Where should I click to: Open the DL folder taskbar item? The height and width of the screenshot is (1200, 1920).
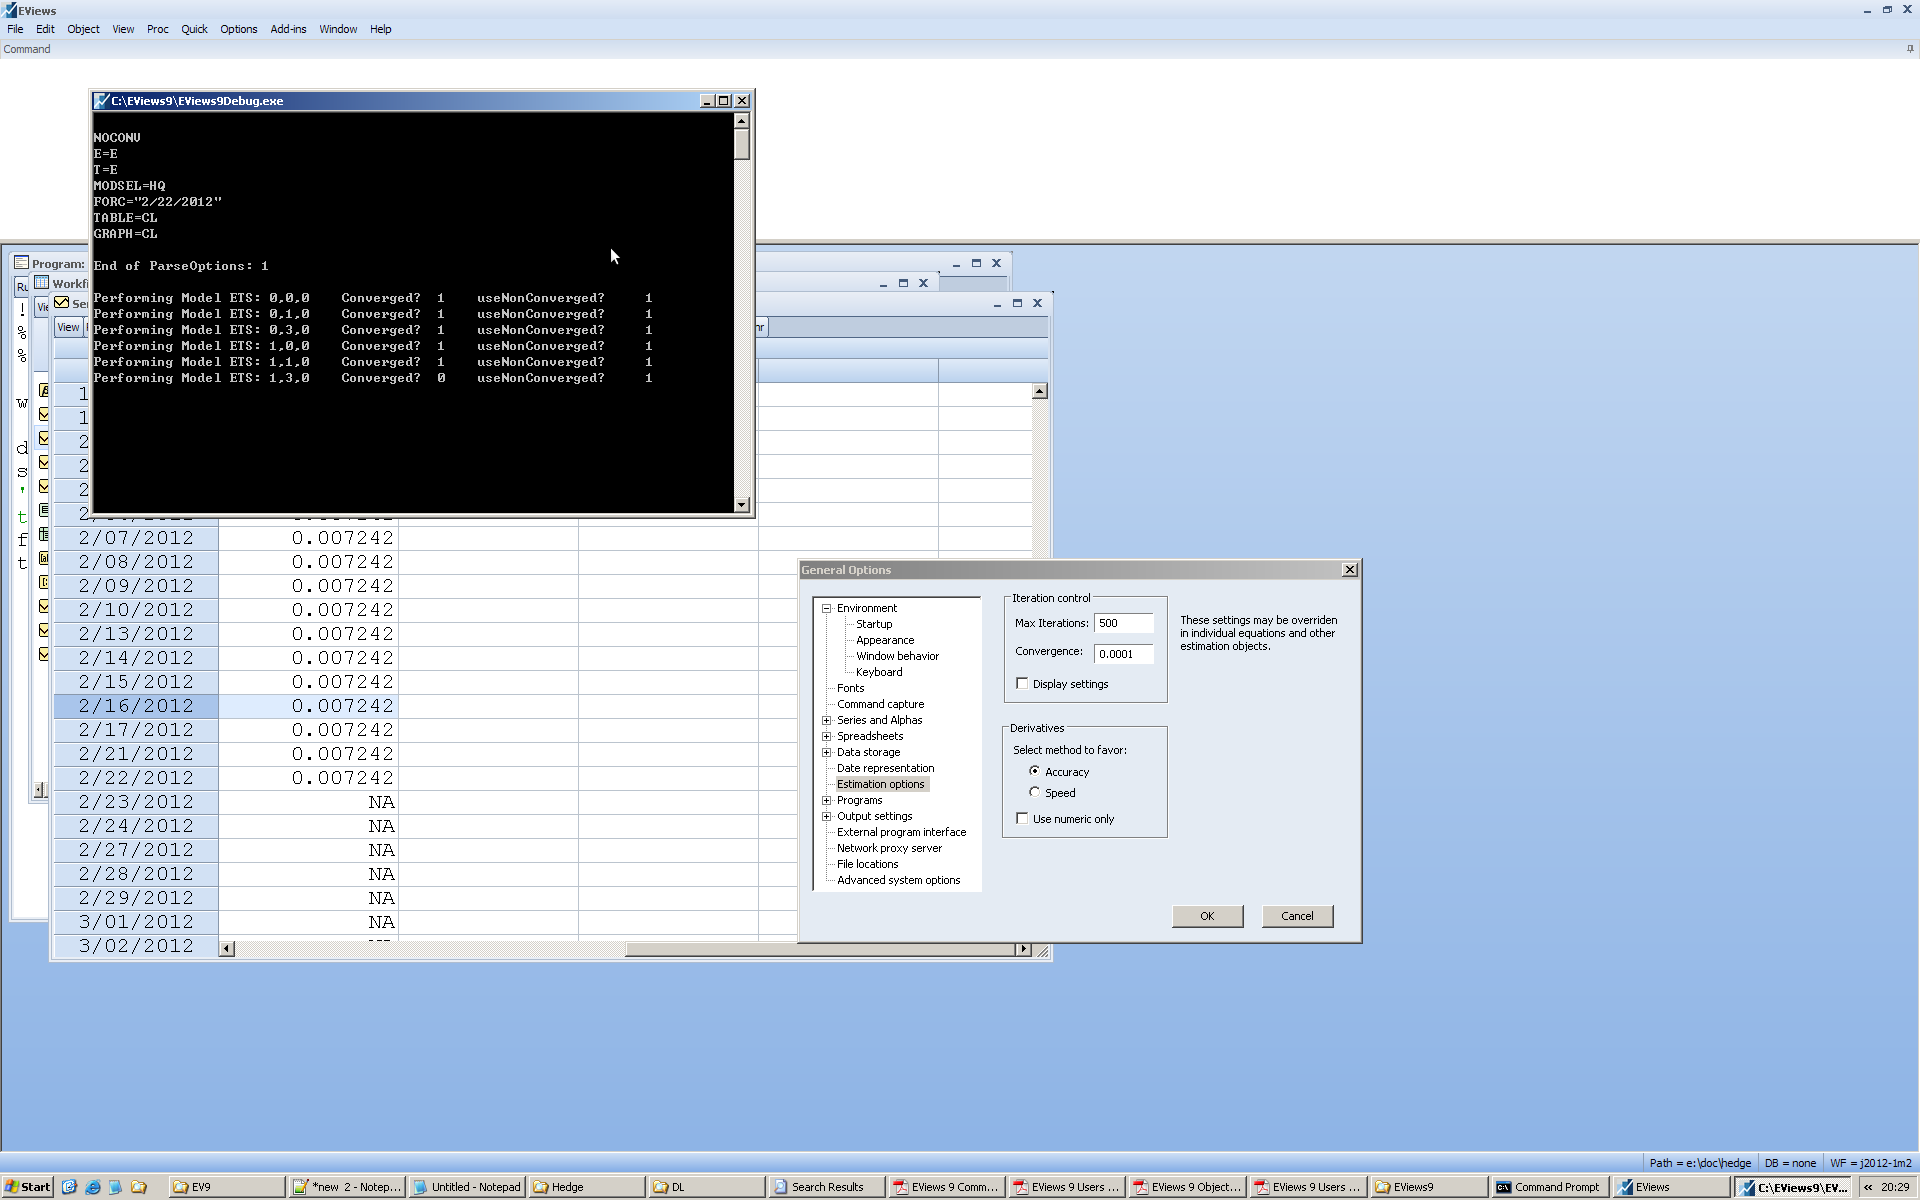(707, 1187)
